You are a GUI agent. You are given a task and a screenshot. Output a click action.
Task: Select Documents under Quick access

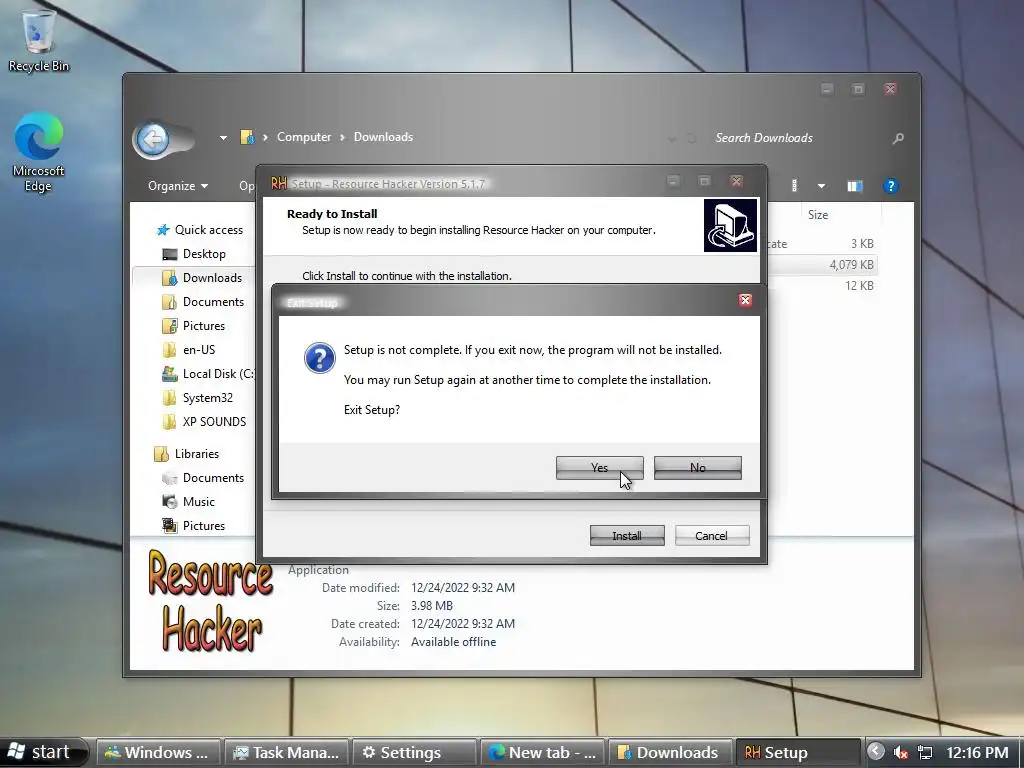pyautogui.click(x=203, y=302)
